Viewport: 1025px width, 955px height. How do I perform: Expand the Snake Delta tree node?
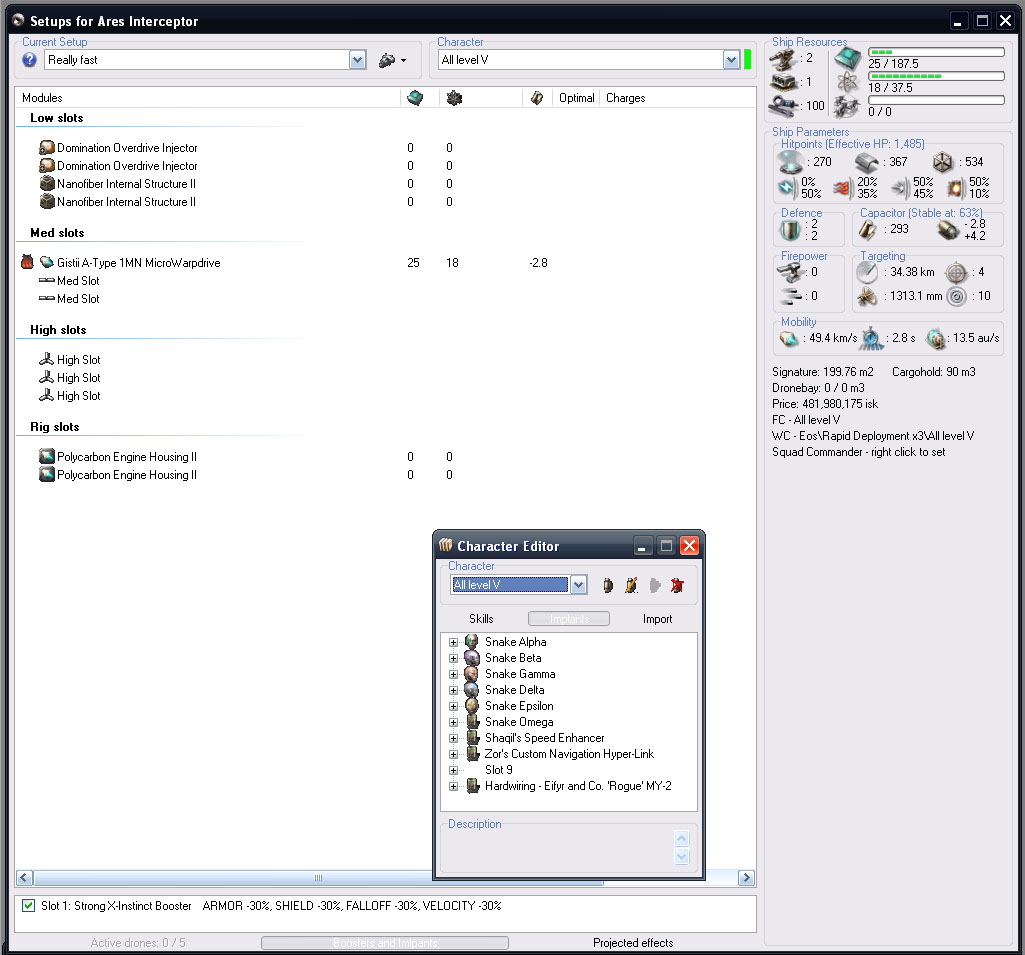point(453,690)
